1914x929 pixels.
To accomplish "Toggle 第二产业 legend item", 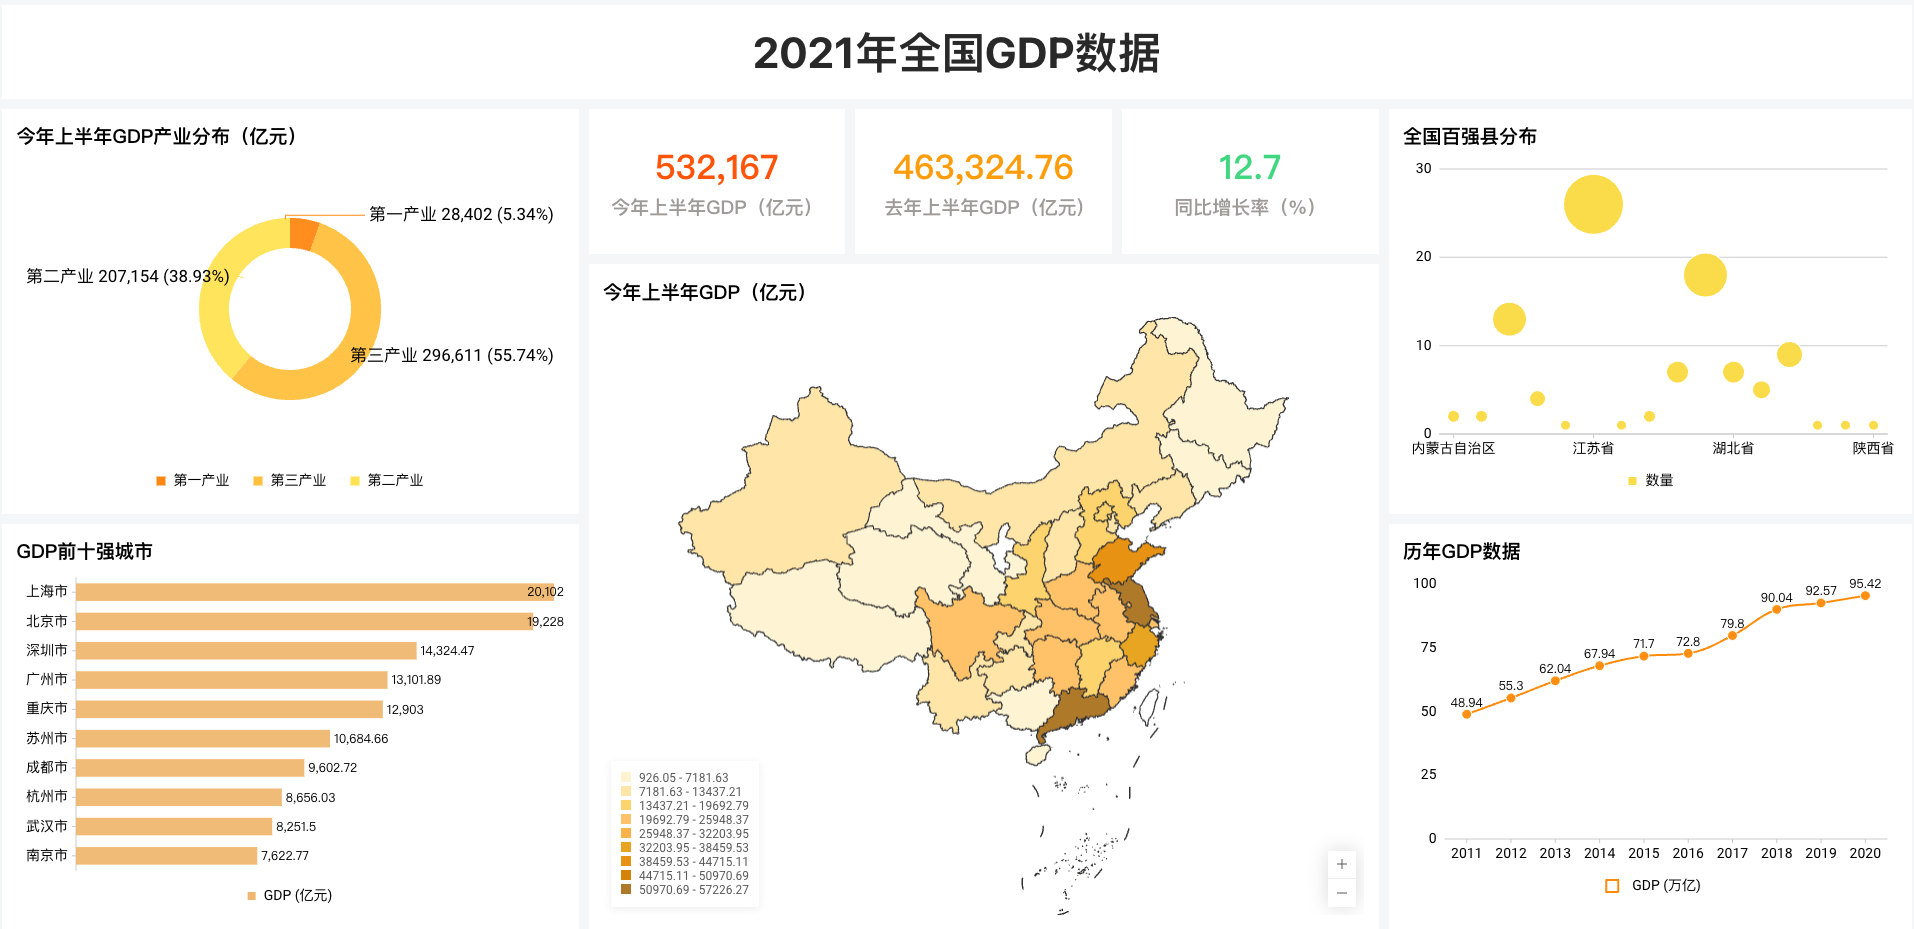I will tap(386, 480).
